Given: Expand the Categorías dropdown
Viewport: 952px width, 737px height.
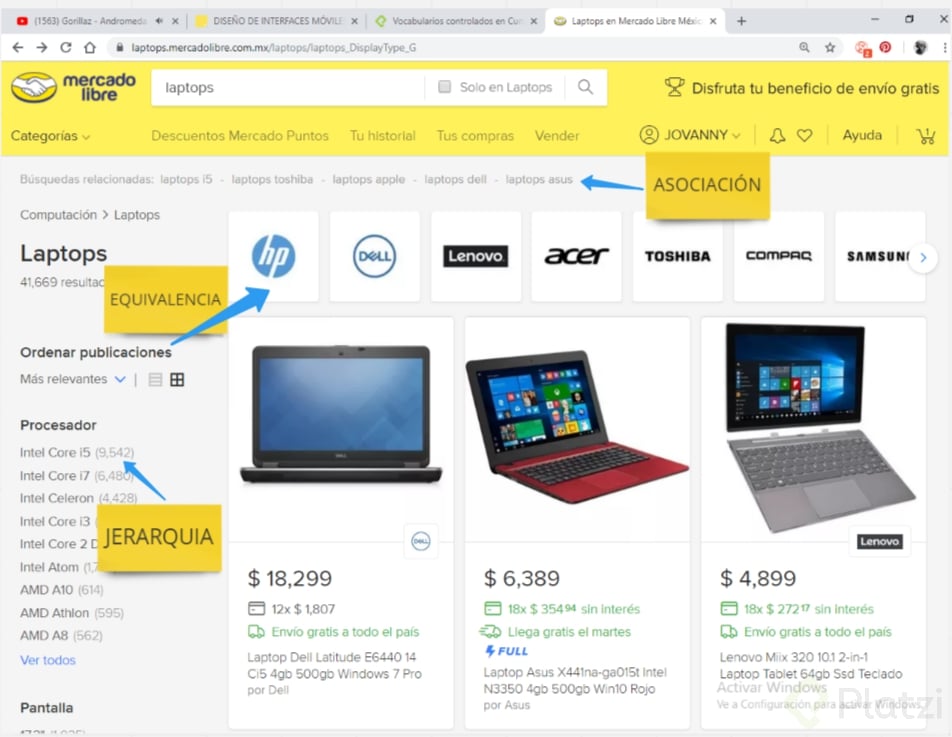Looking at the screenshot, I should pyautogui.click(x=50, y=136).
